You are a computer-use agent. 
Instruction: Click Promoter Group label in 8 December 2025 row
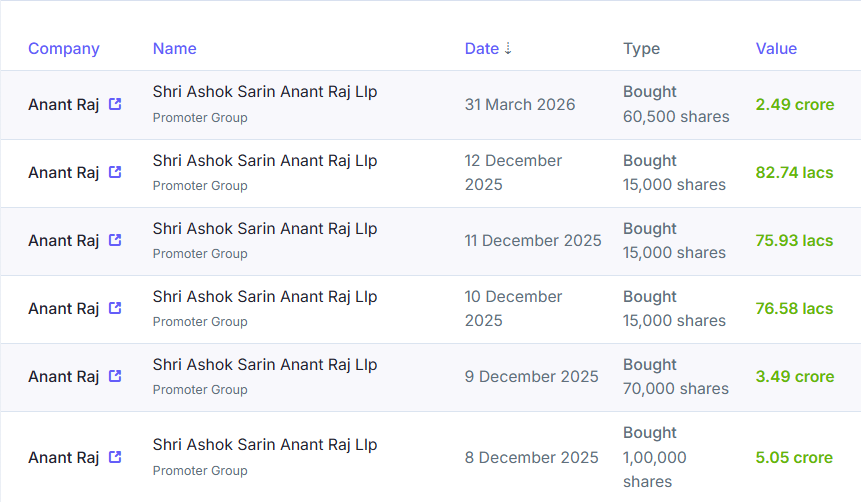200,471
